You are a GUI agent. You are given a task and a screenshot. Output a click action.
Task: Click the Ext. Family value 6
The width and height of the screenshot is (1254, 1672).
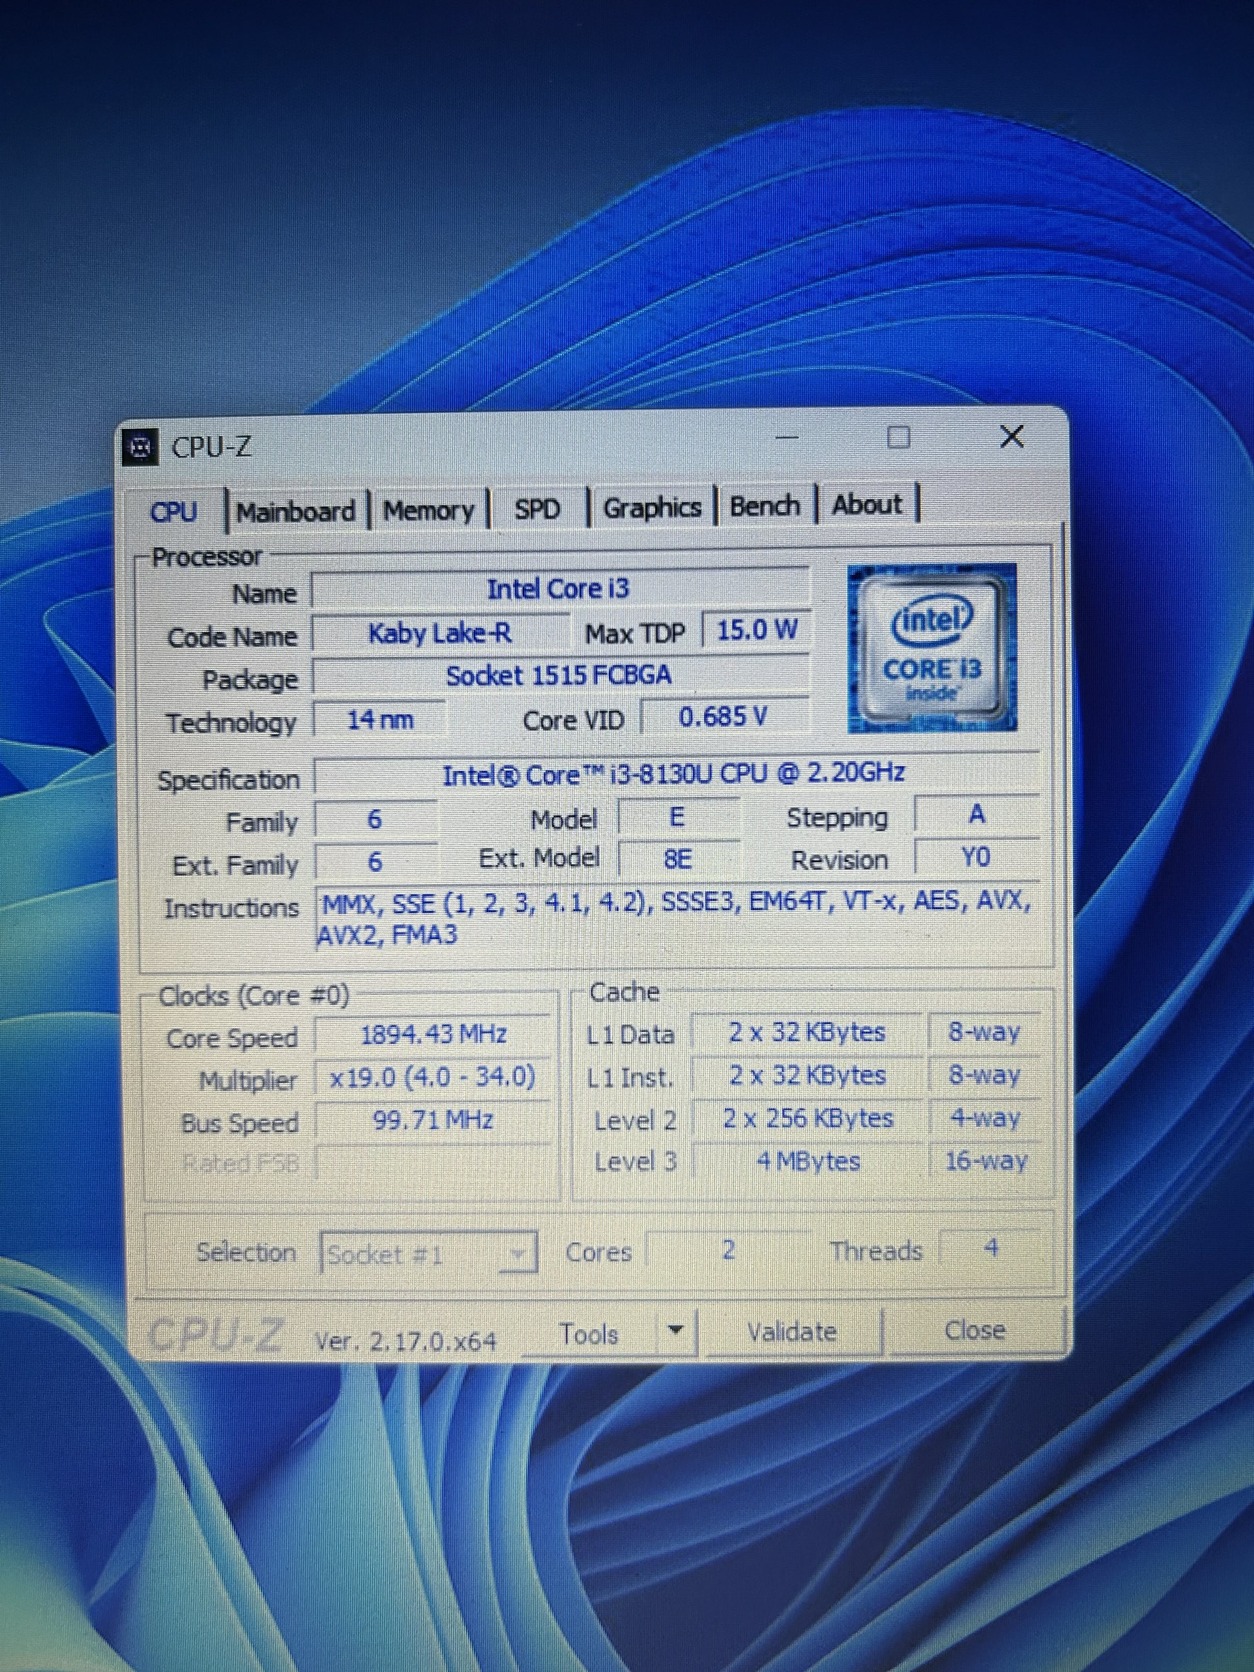tap(375, 862)
